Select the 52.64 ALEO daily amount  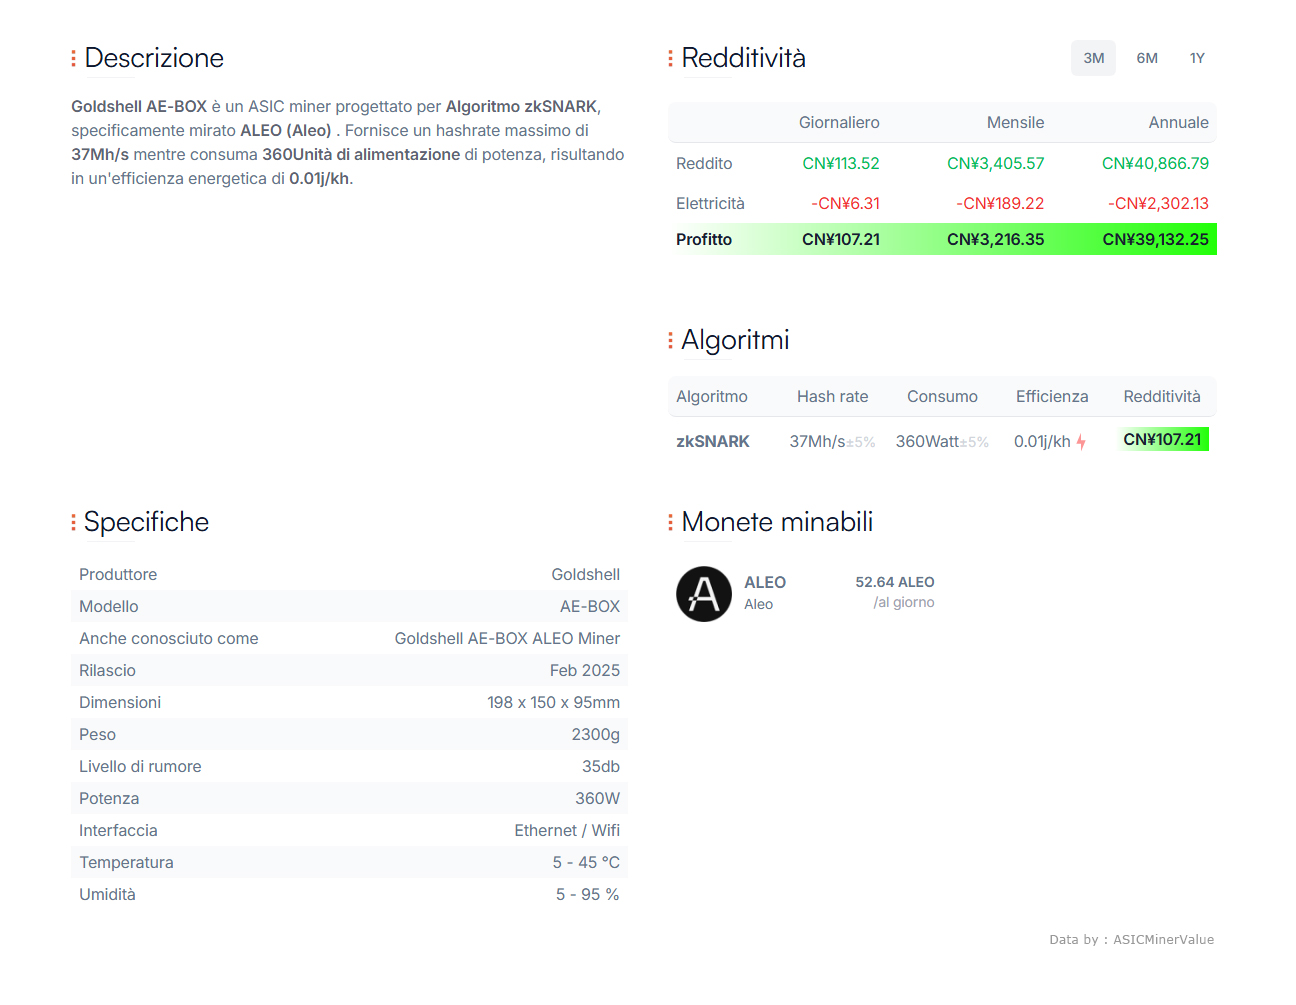point(895,582)
